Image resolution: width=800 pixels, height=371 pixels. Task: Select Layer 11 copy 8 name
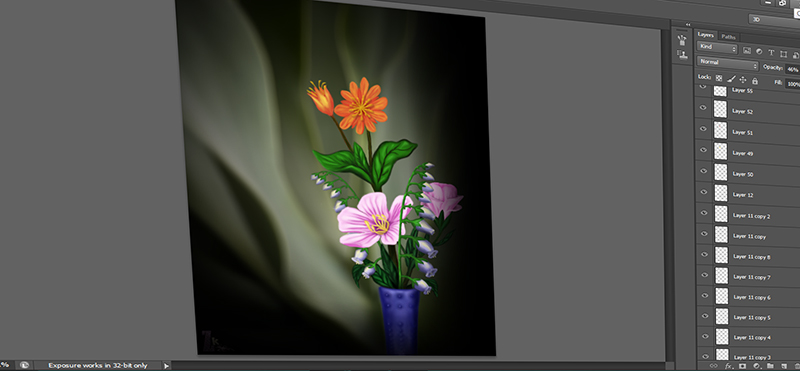752,257
